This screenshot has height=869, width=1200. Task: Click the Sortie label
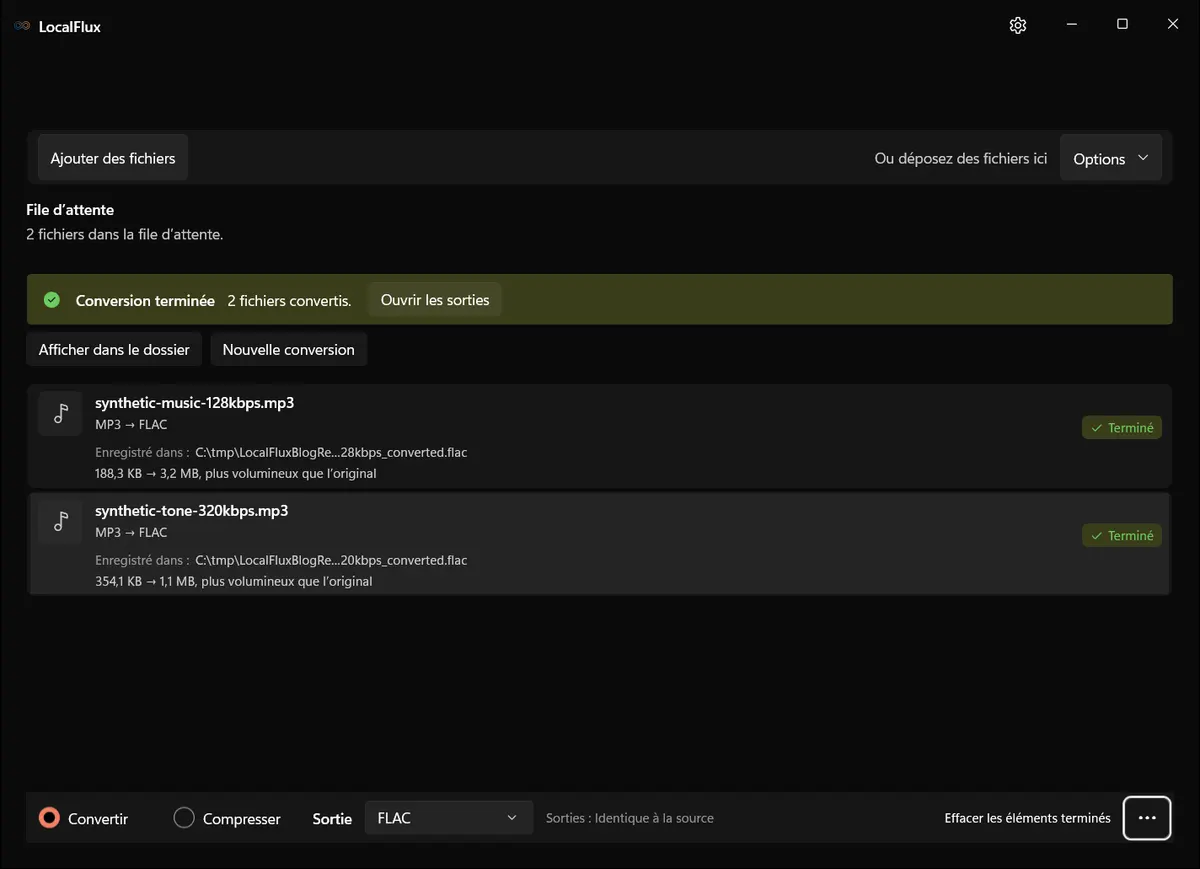[332, 819]
